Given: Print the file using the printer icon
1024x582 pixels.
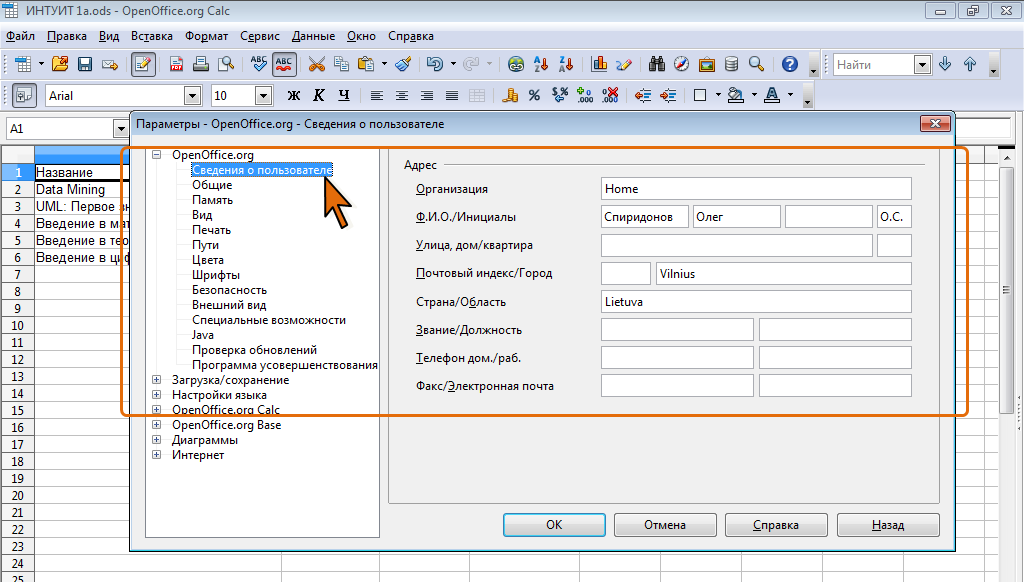Looking at the screenshot, I should click(x=201, y=64).
